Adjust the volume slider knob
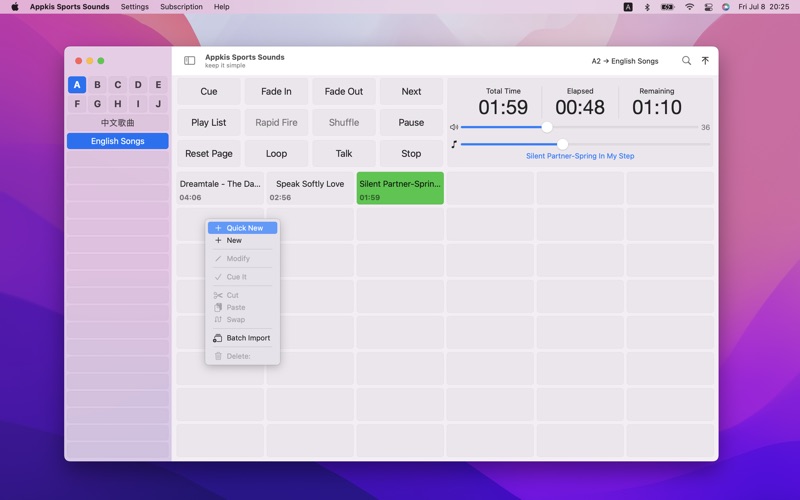Viewport: 800px width, 500px height. (x=546, y=127)
